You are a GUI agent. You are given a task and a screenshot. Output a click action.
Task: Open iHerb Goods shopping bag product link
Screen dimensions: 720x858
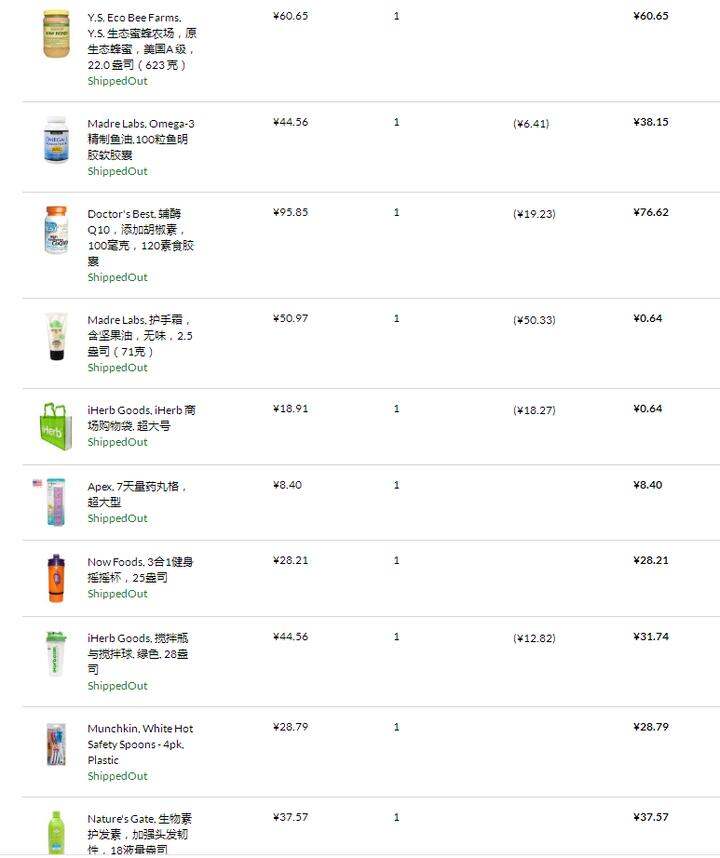click(141, 418)
